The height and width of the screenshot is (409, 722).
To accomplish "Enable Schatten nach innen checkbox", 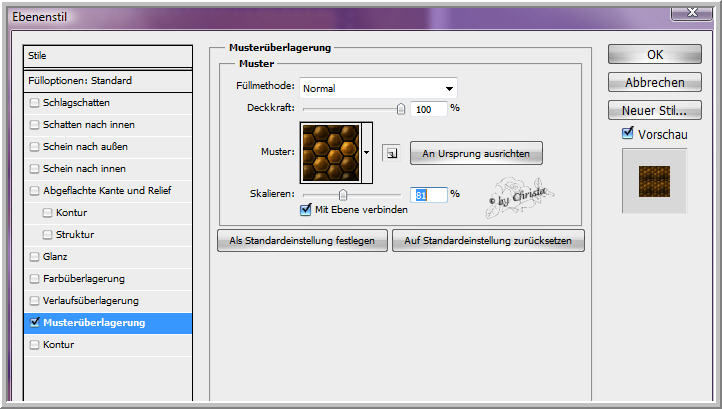I will click(34, 125).
